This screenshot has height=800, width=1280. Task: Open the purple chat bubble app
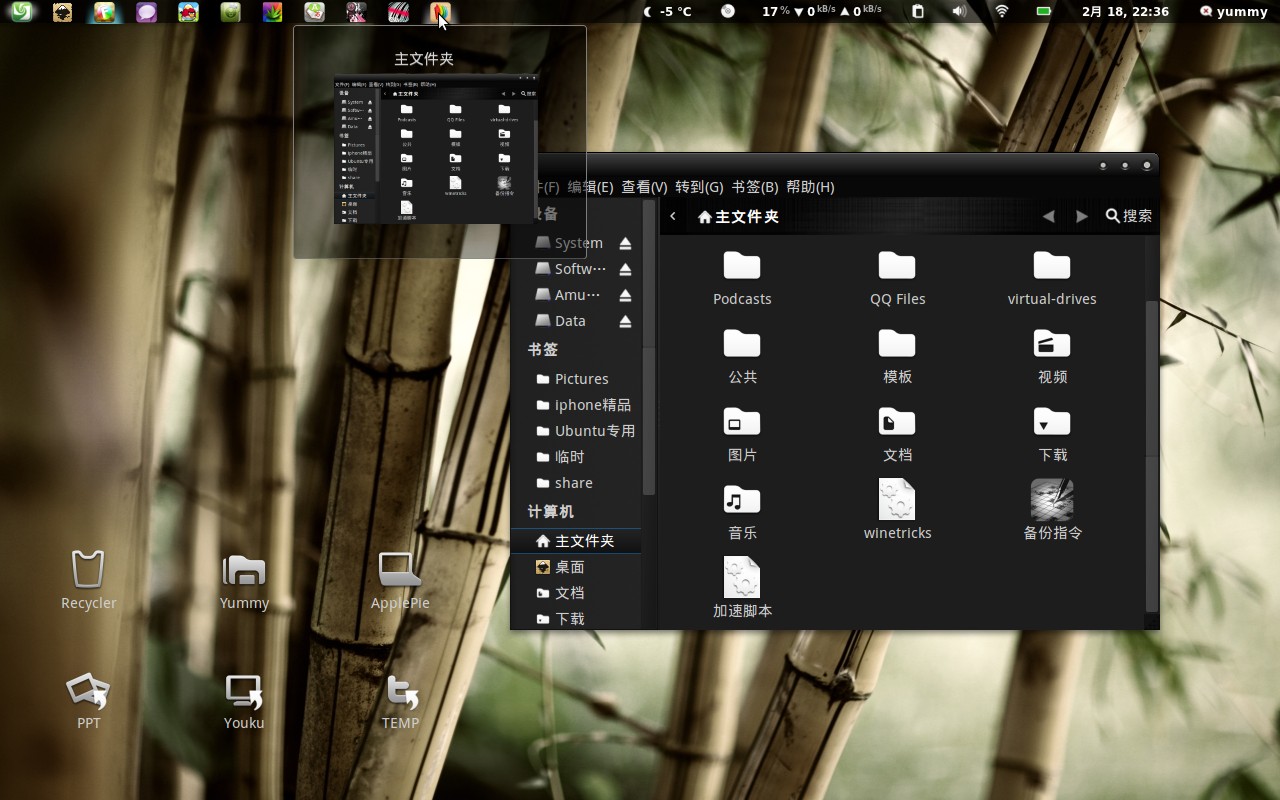(147, 12)
